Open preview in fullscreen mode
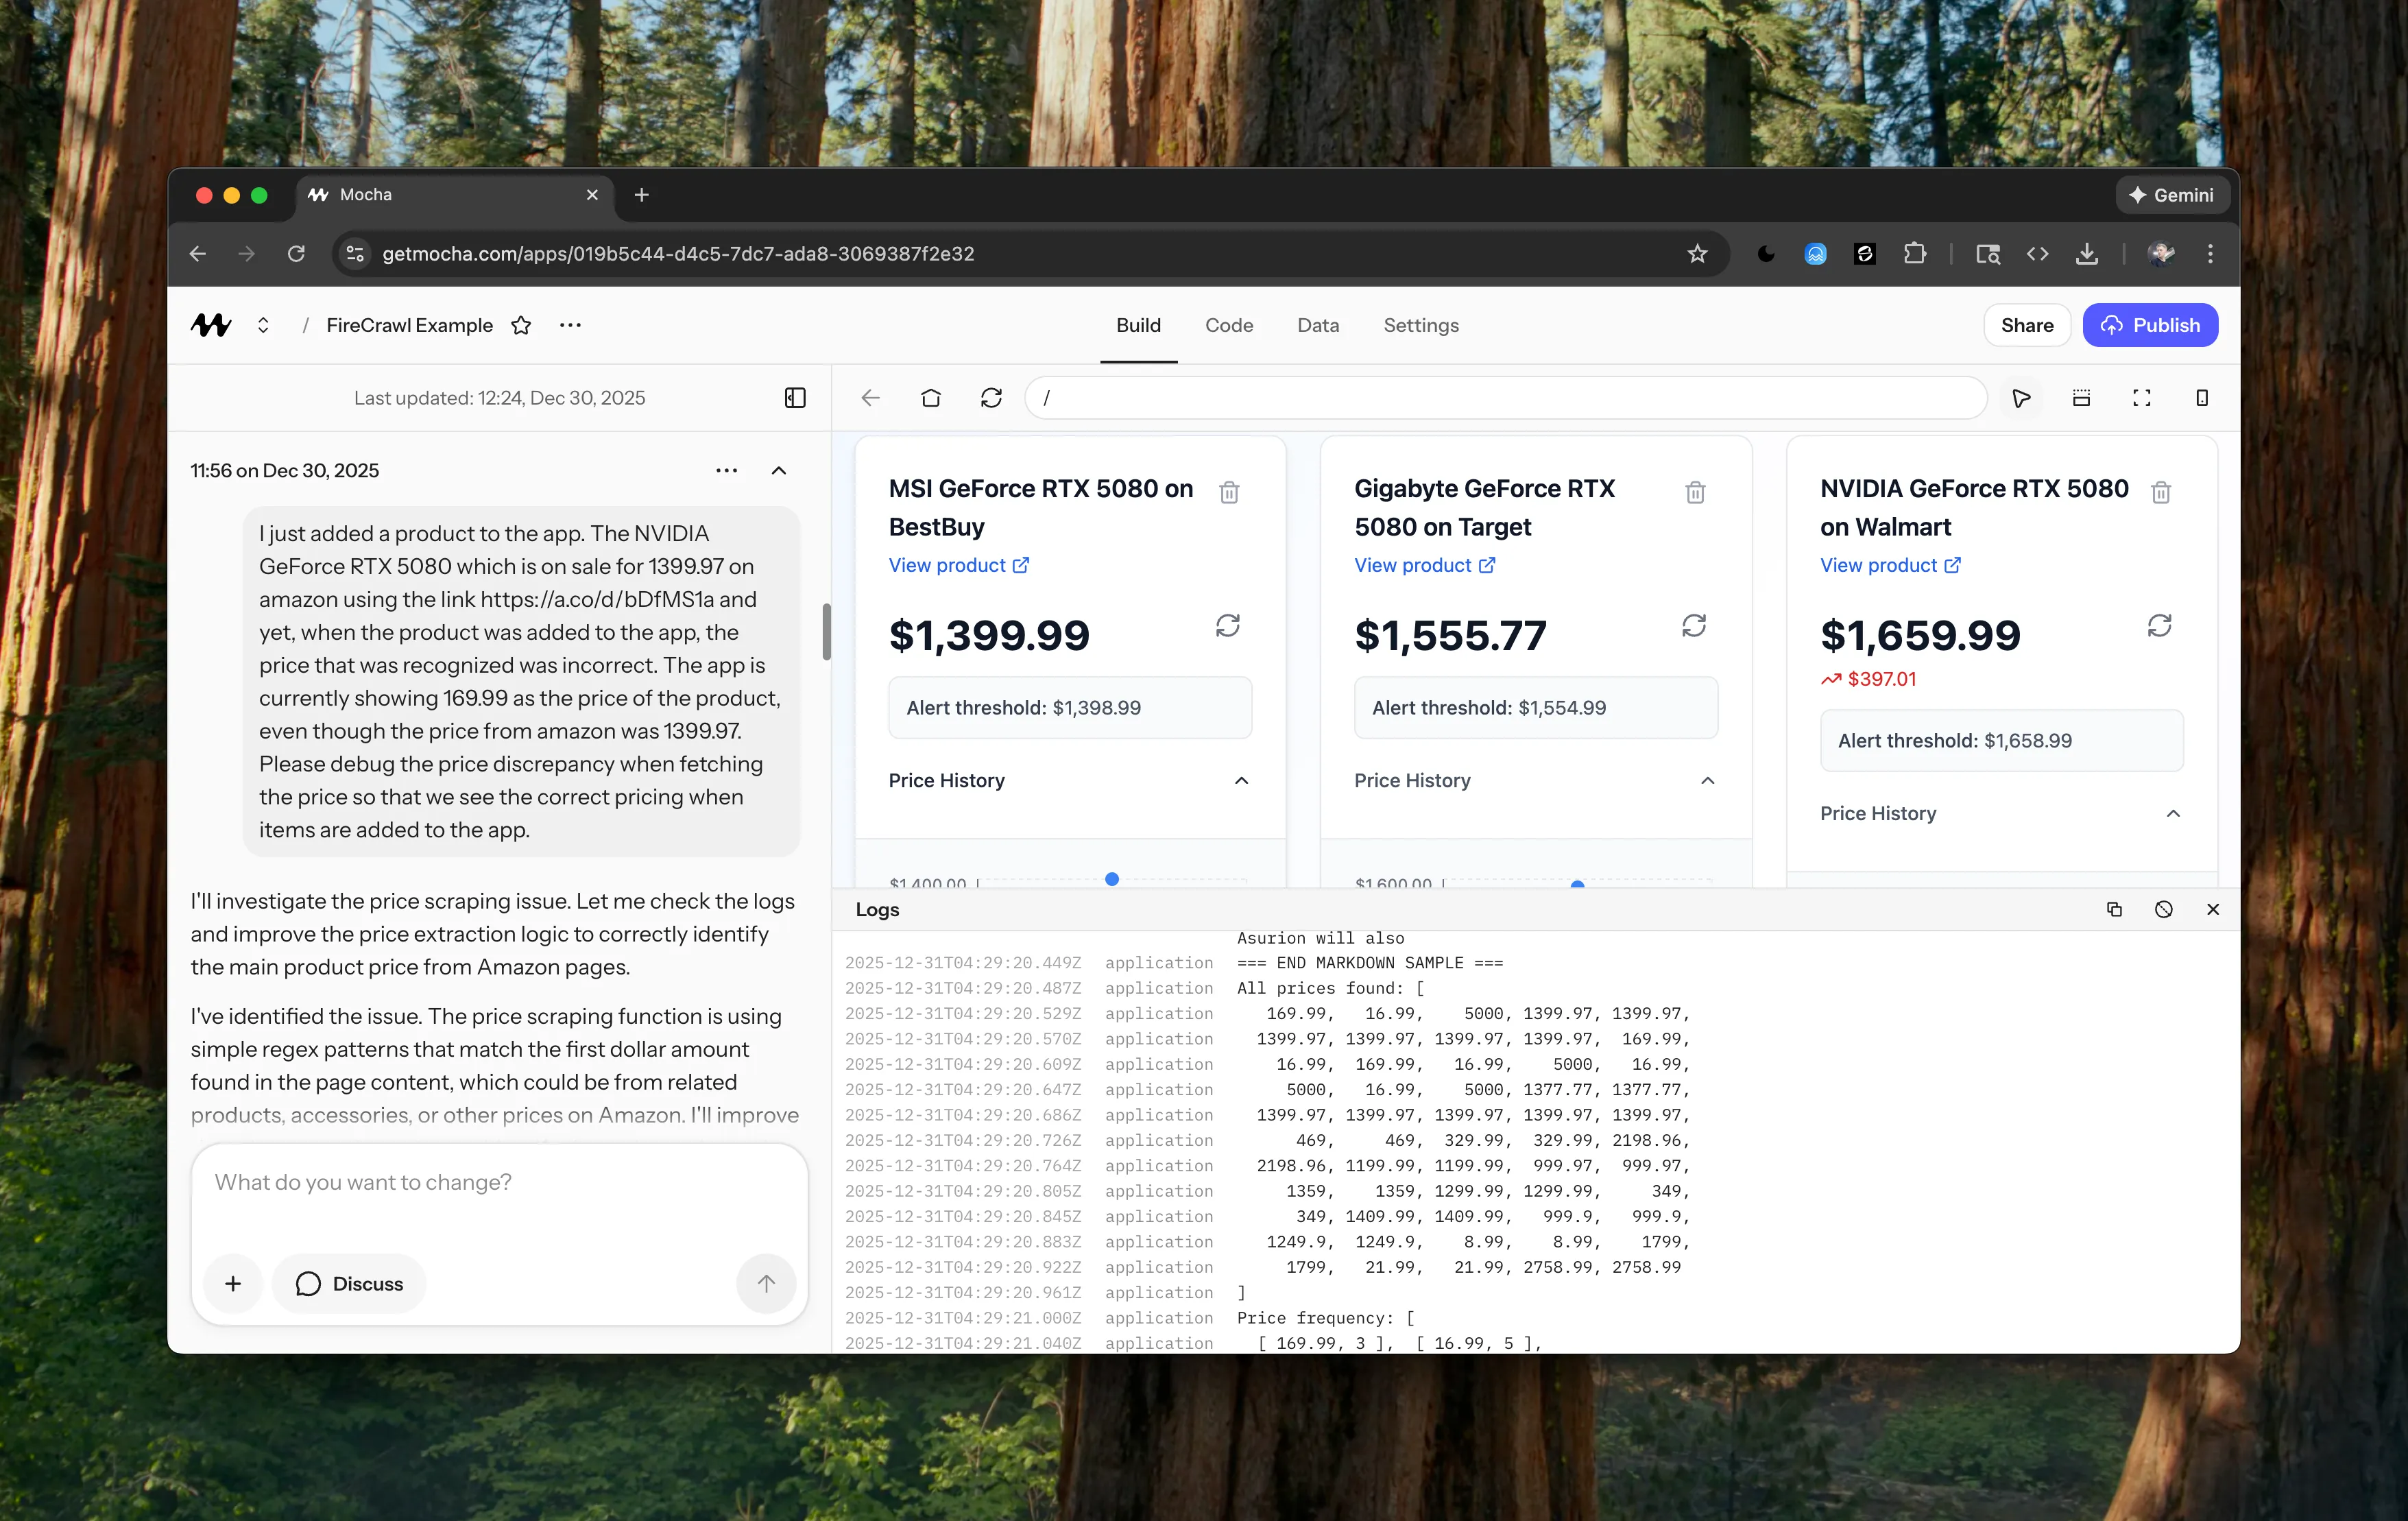The image size is (2408, 1521). click(x=2141, y=398)
